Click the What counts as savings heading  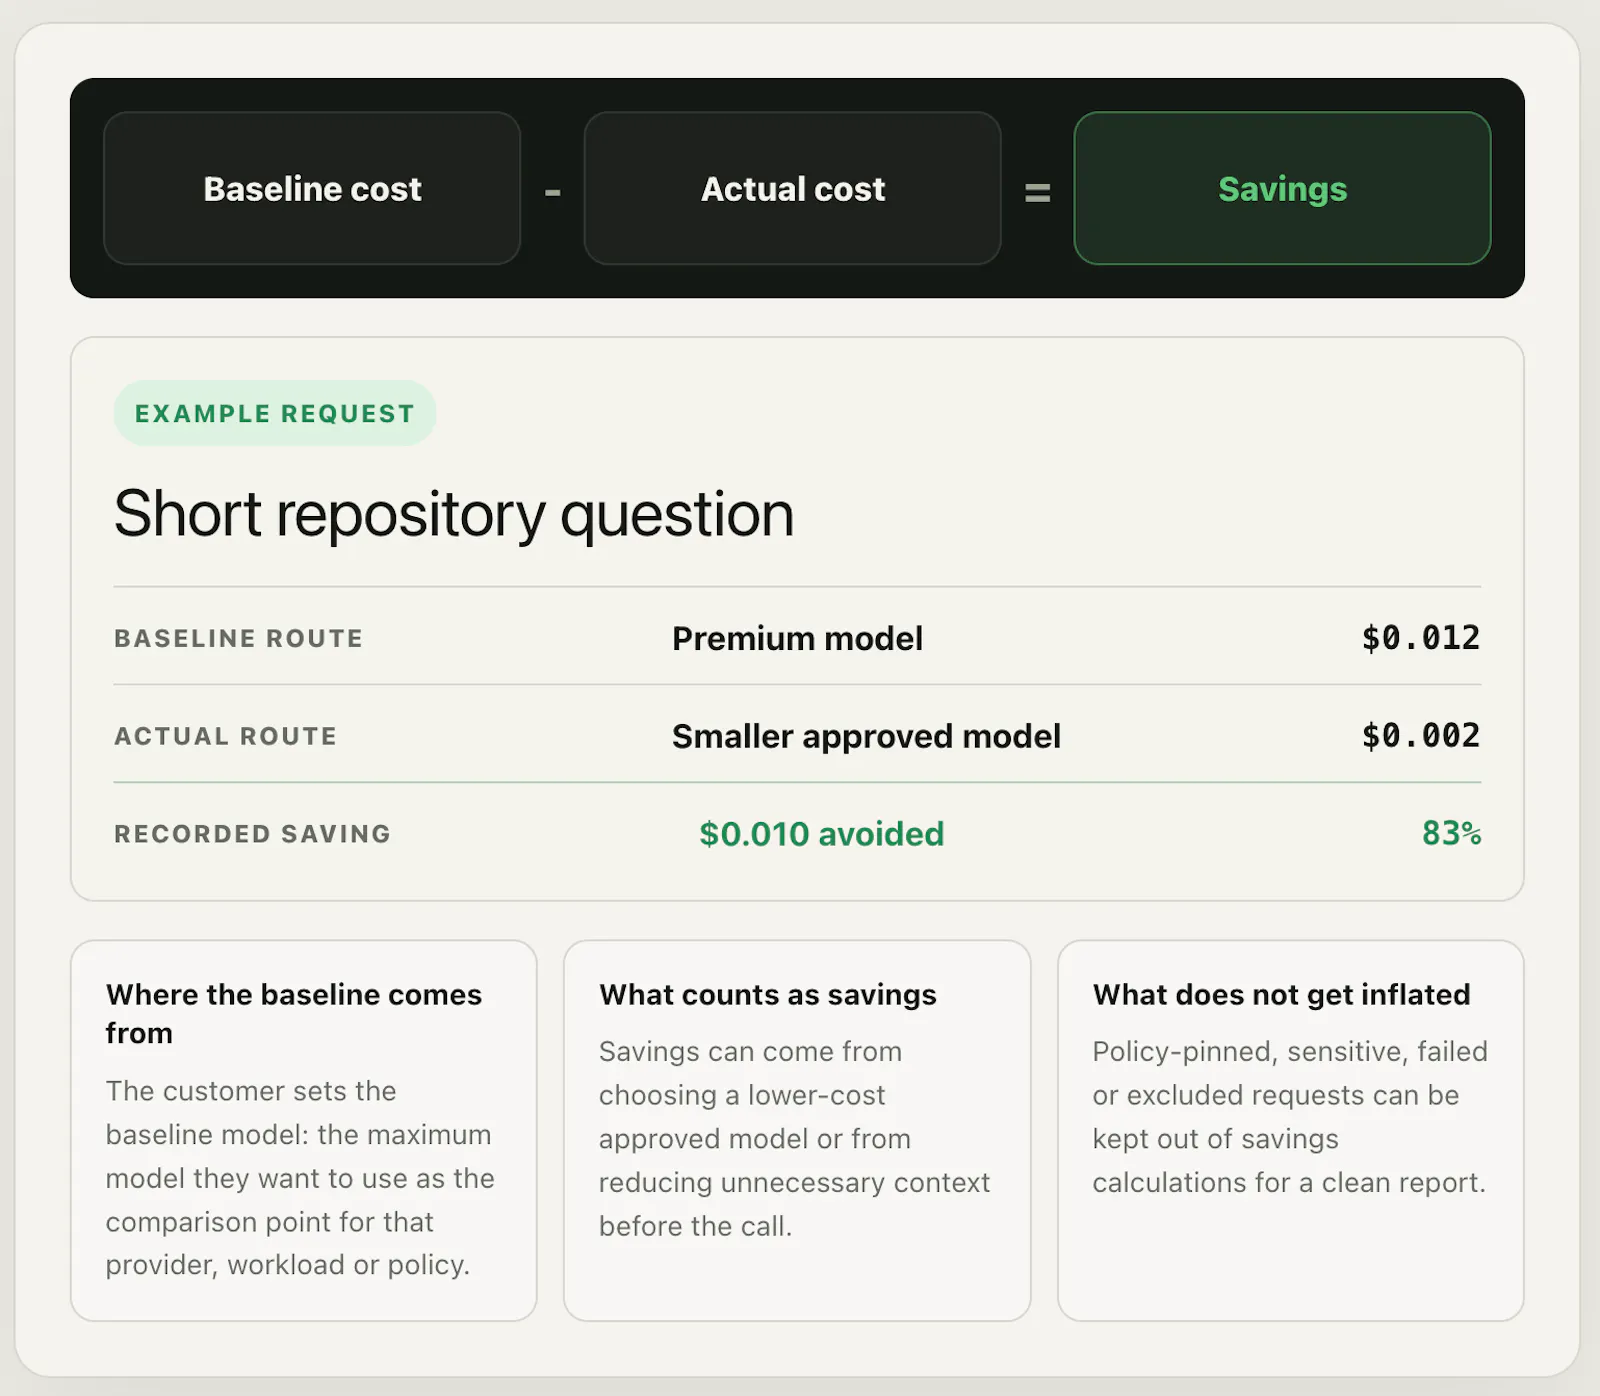tap(768, 994)
